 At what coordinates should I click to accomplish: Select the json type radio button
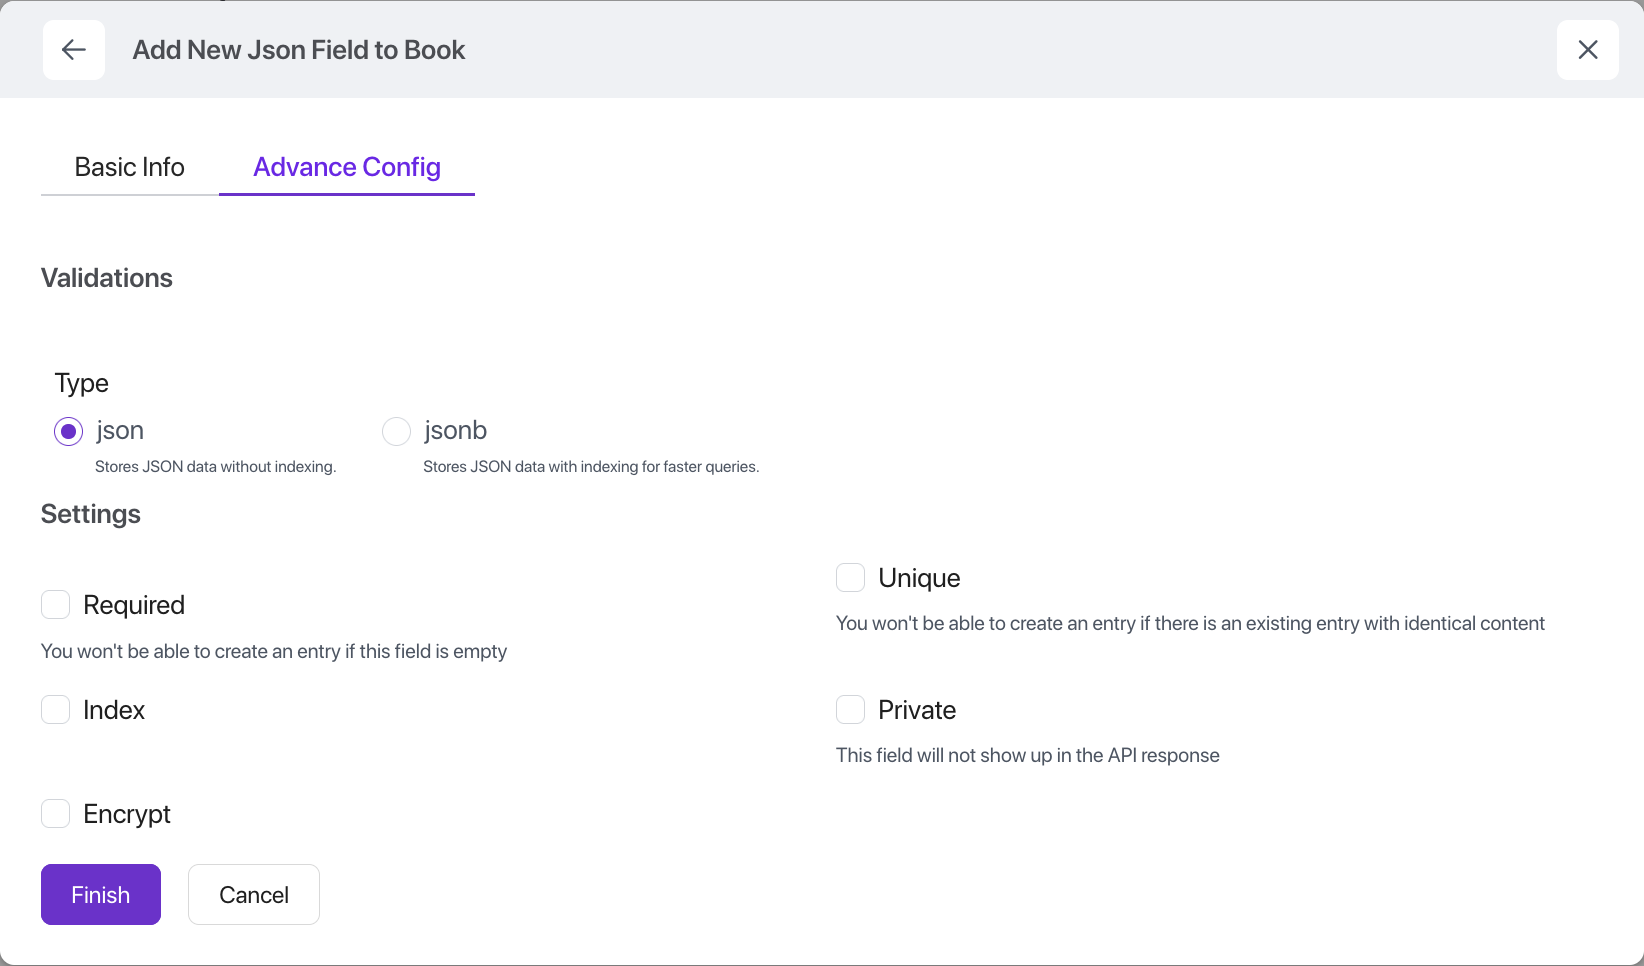pos(68,432)
